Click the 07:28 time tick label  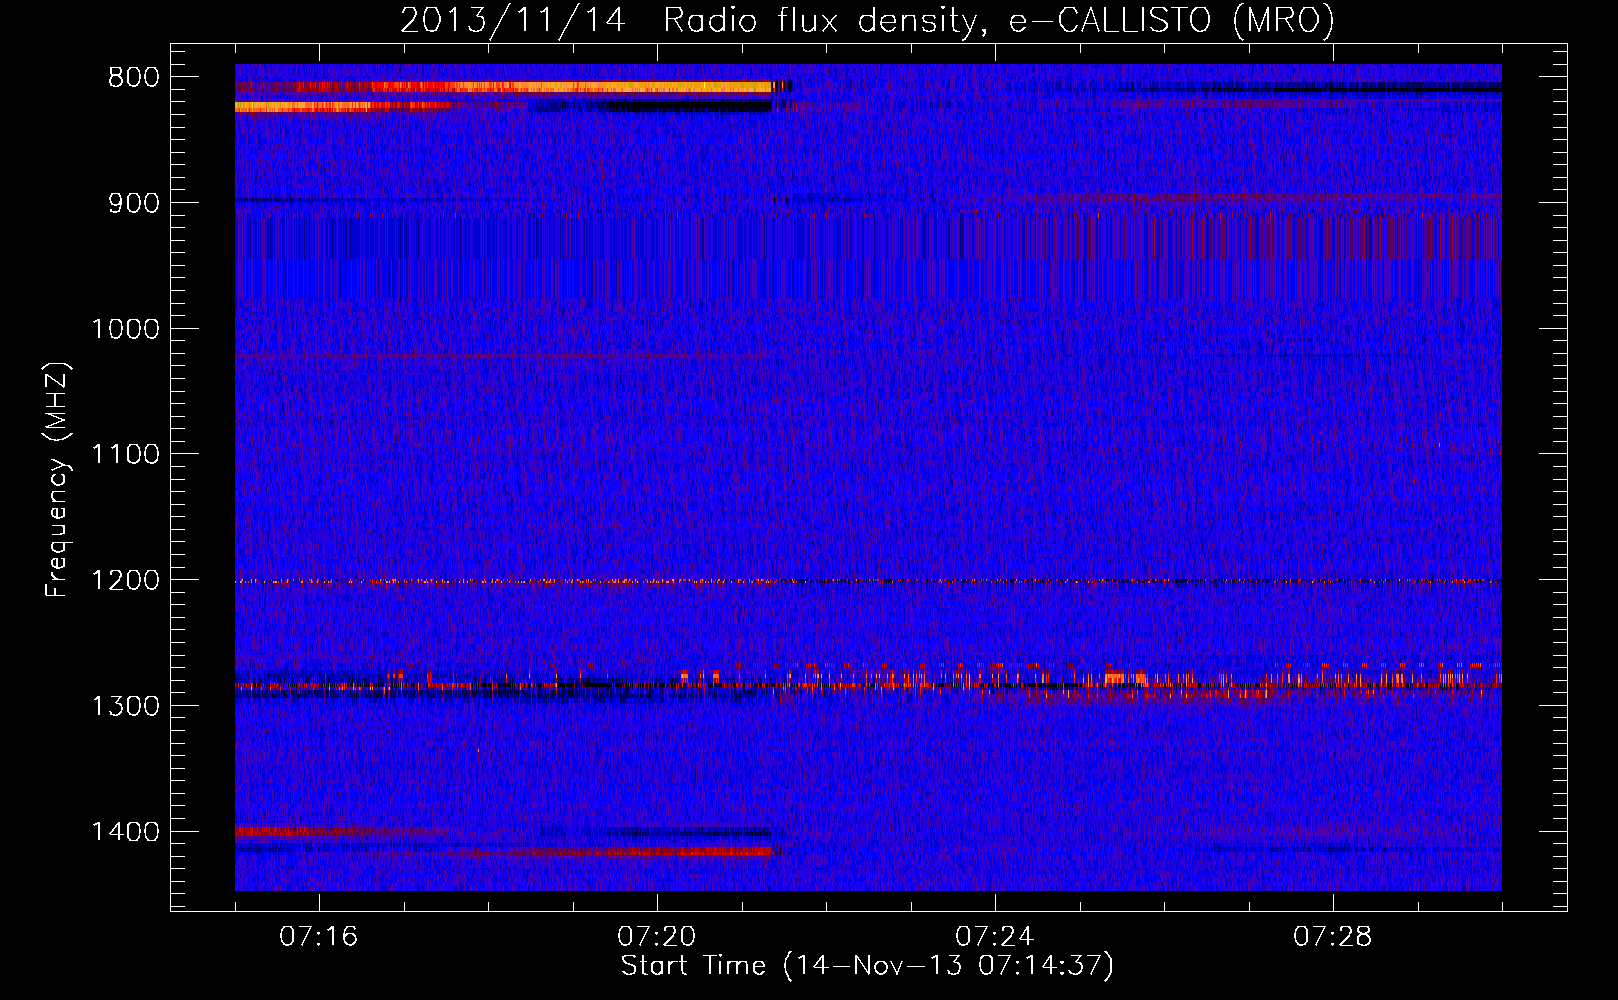[x=1333, y=937]
